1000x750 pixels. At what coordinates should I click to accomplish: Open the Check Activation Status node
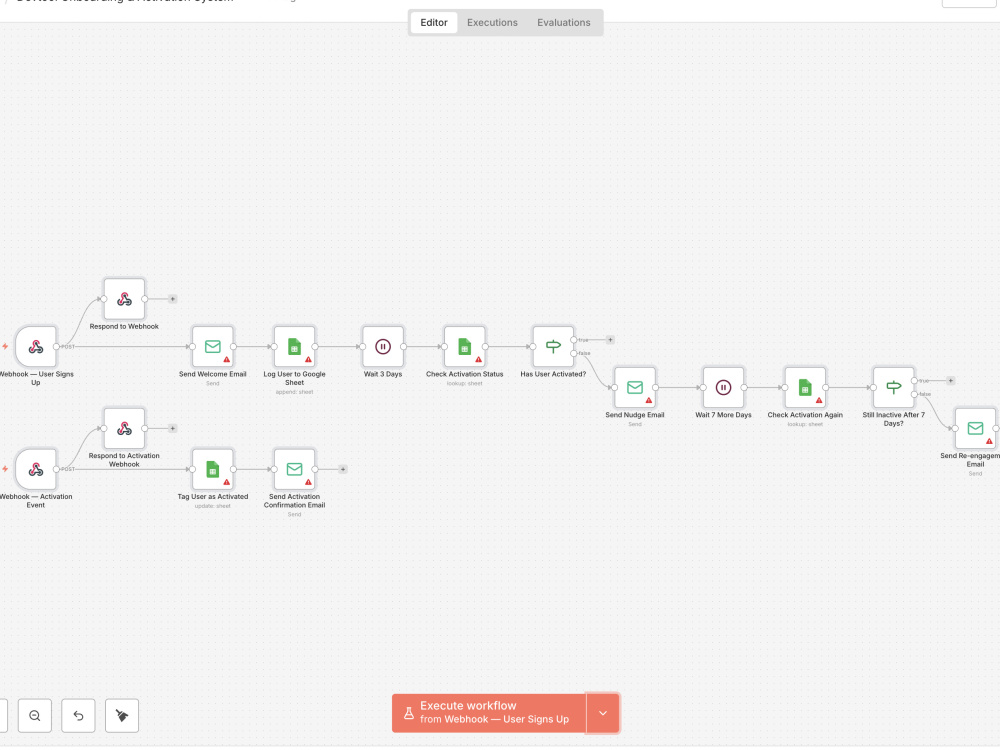click(x=464, y=346)
